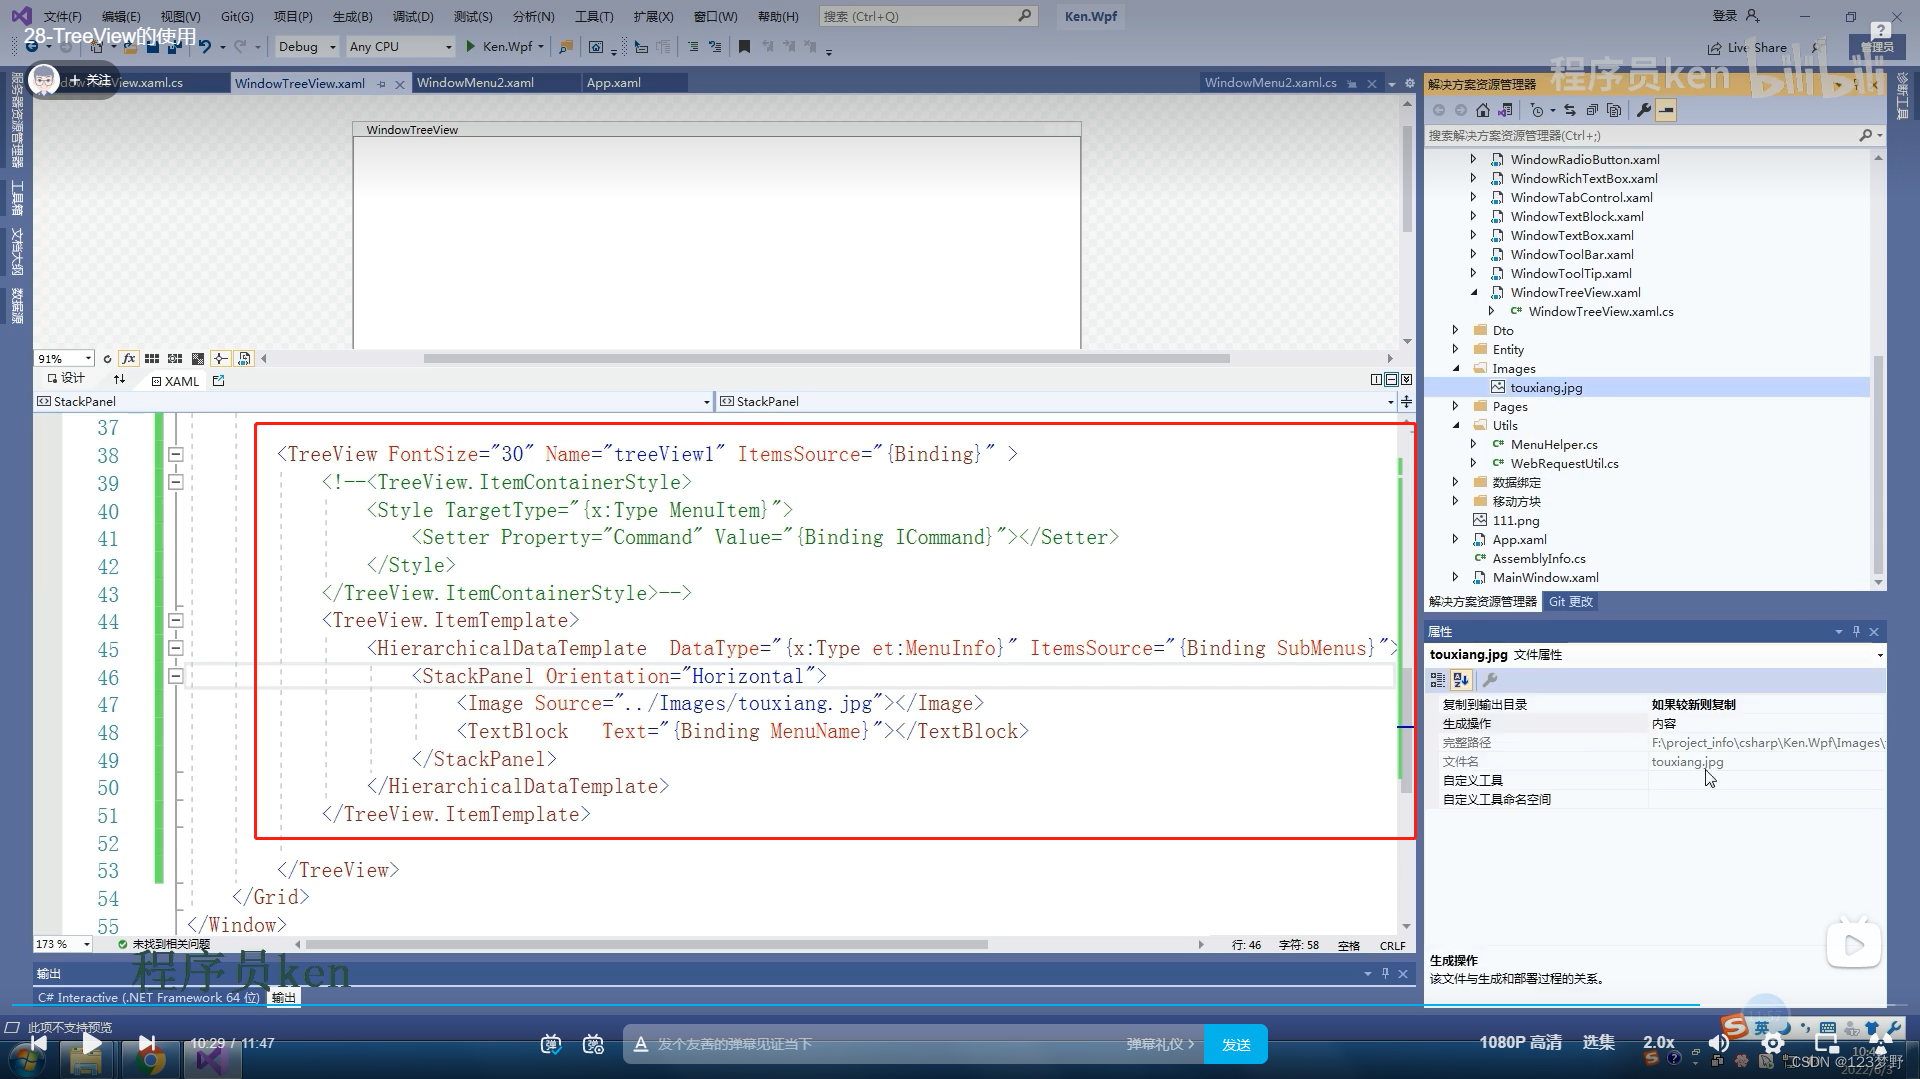Collapse WindowTreeView.xaml node
Viewport: 1920px width, 1079px height.
pos(1473,292)
